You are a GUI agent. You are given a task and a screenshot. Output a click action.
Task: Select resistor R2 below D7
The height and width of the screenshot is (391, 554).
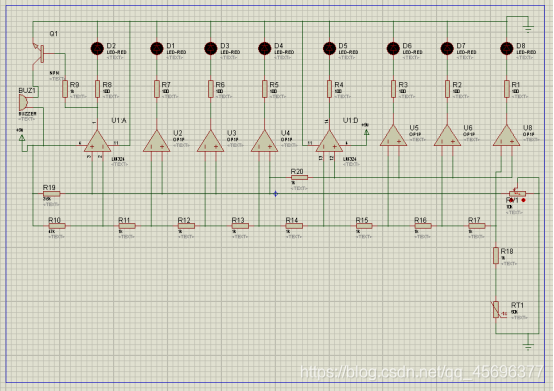(447, 89)
